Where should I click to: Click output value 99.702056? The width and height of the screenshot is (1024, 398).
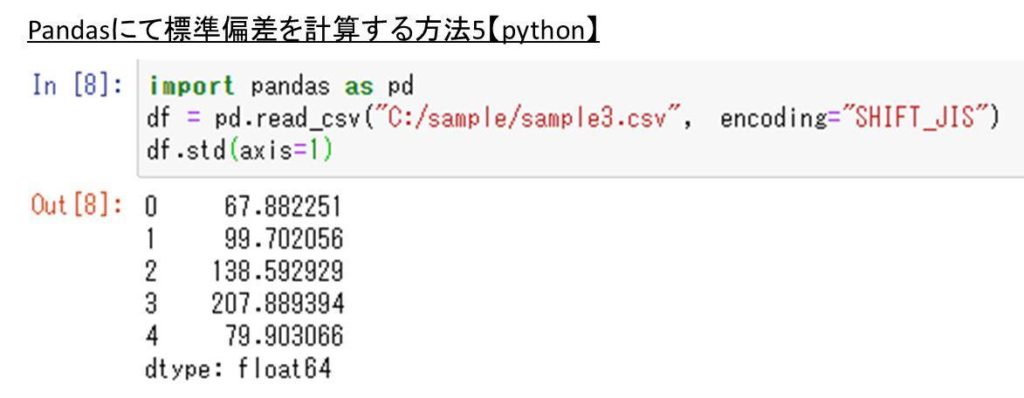click(x=283, y=239)
